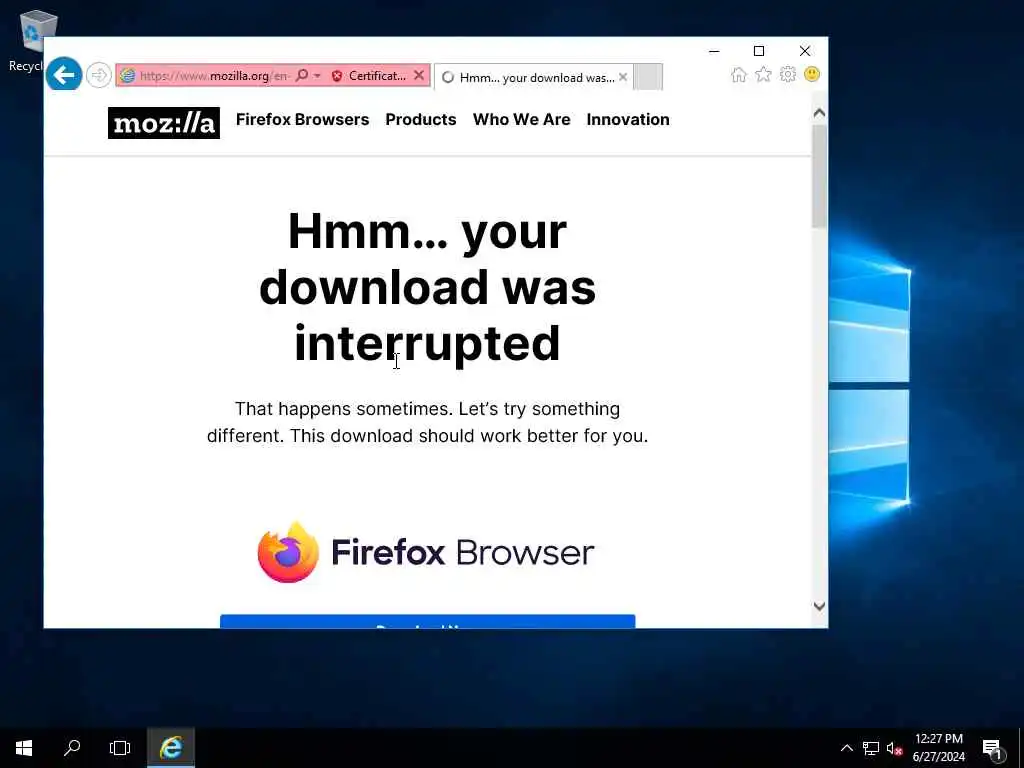This screenshot has width=1024, height=768.
Task: Open taskbar Search magnifier
Action: pos(72,748)
